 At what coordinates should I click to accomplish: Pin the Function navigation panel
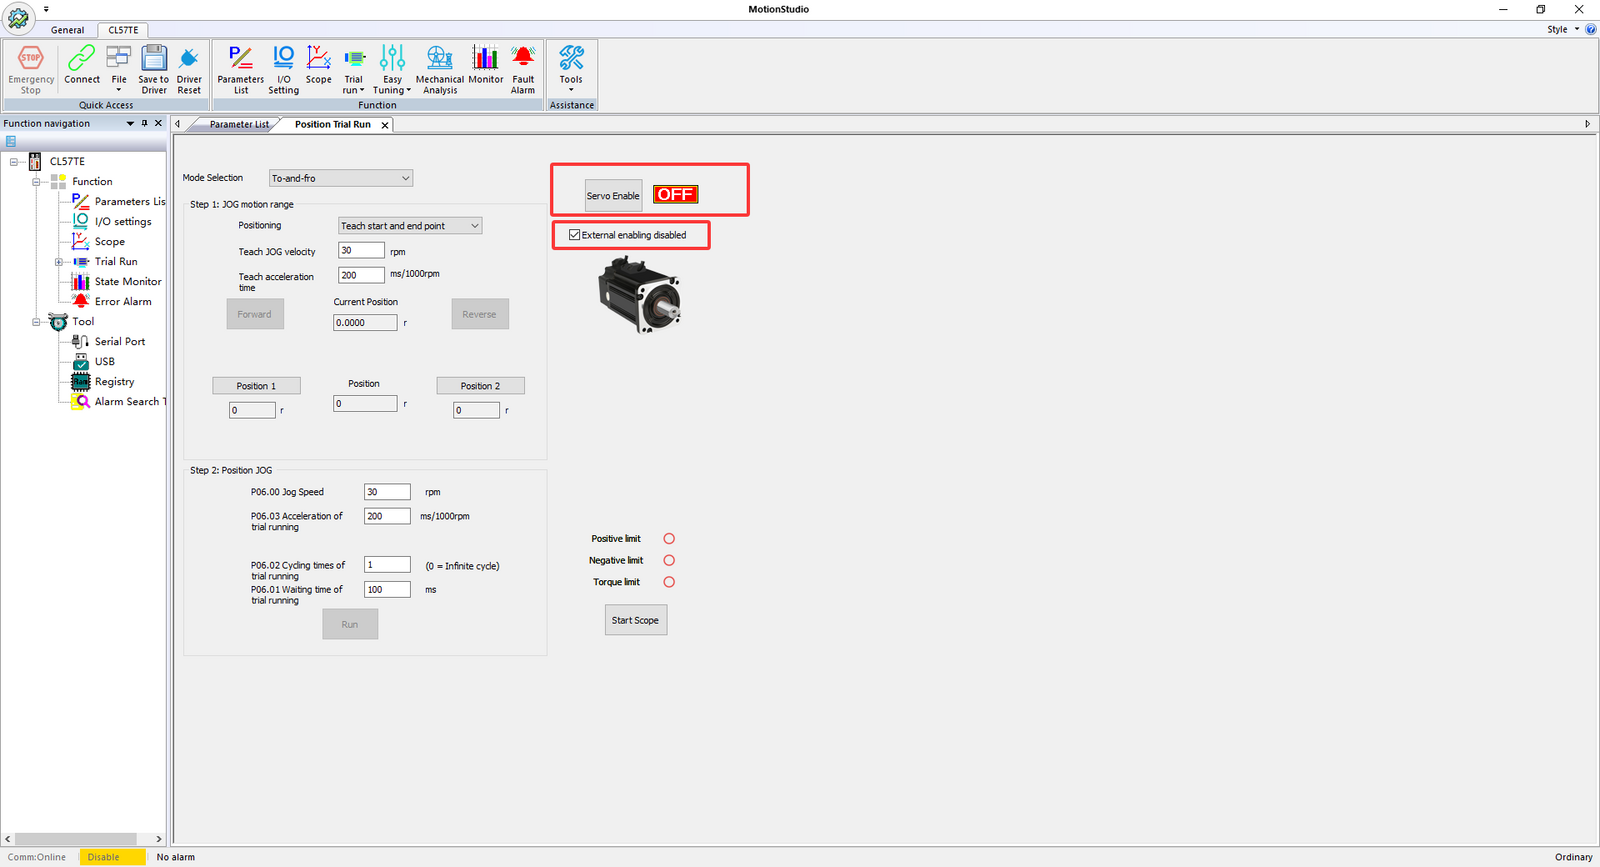point(144,123)
